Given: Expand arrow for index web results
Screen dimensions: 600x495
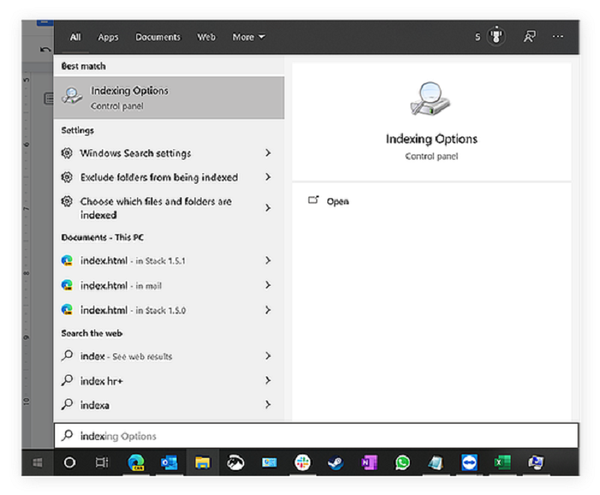Looking at the screenshot, I should pos(268,356).
